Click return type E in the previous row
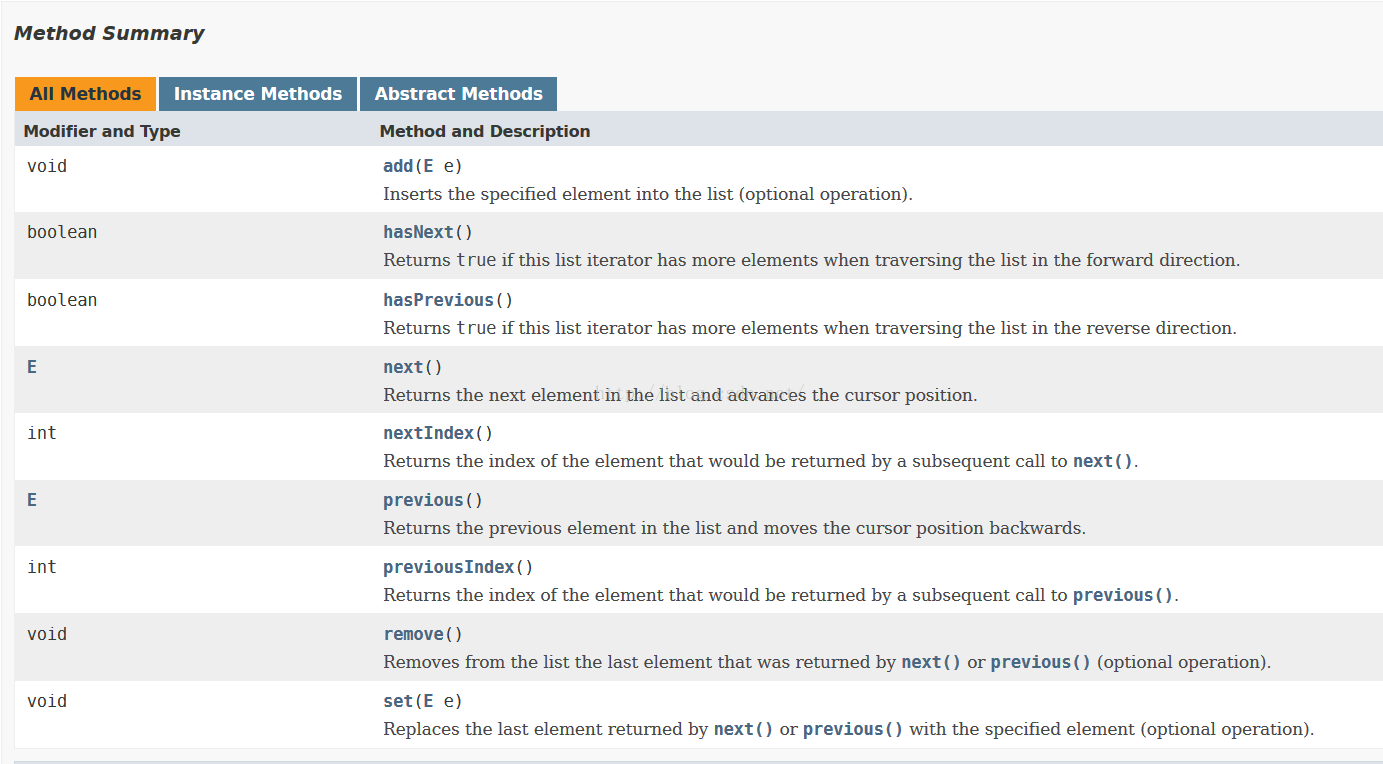This screenshot has width=1383, height=764. click(32, 500)
